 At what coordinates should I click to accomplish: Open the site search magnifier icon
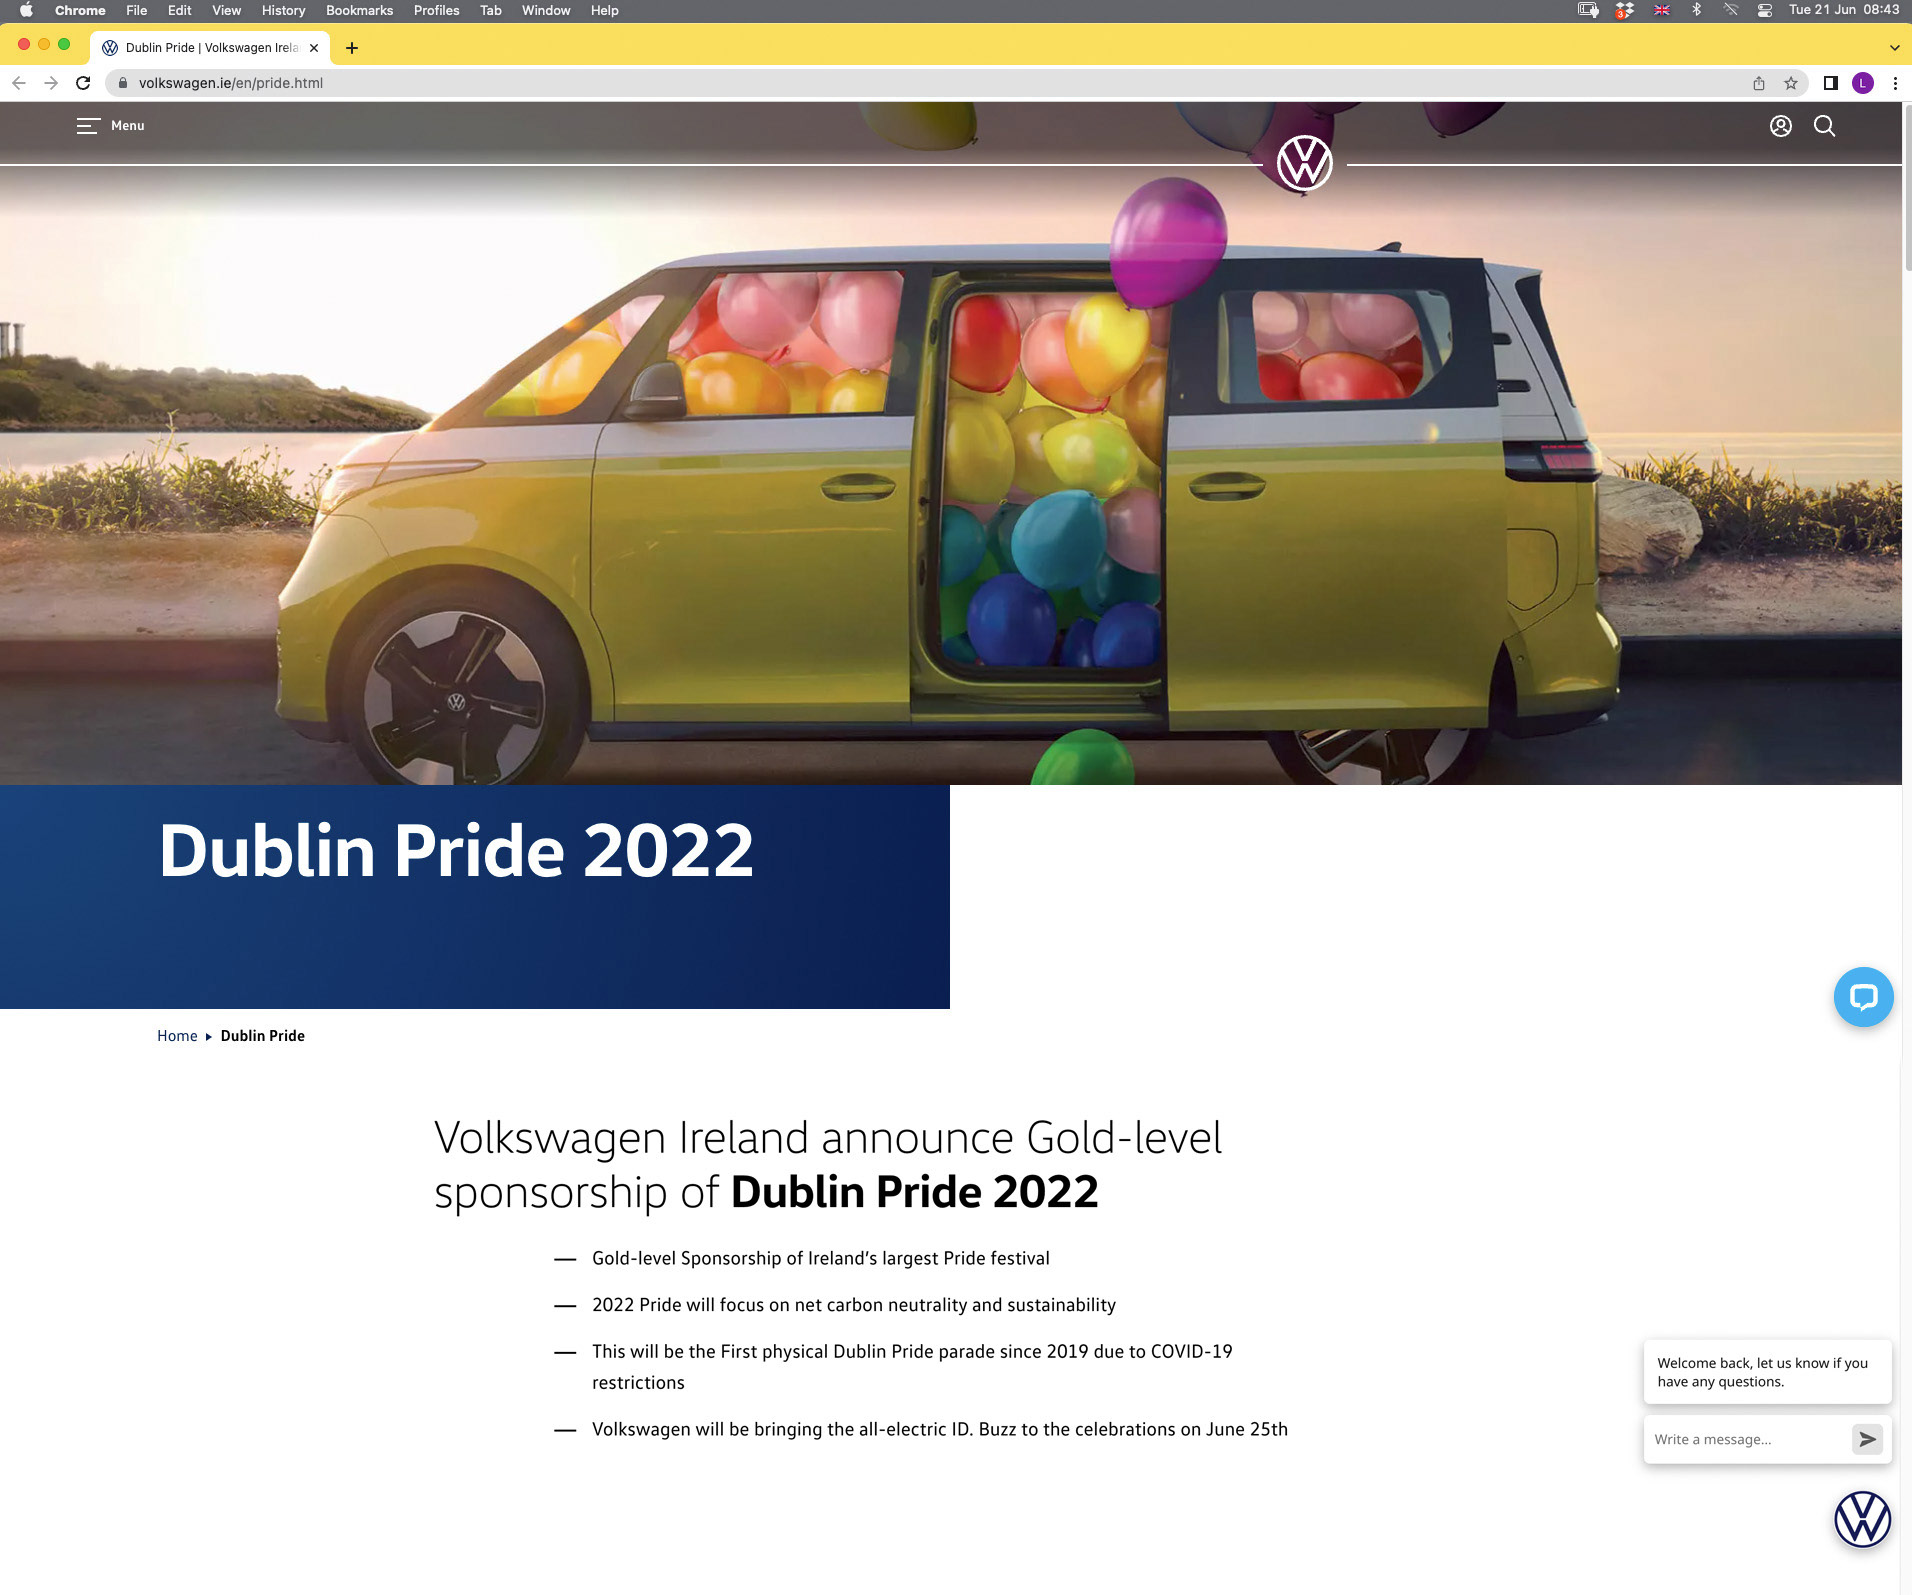tap(1824, 126)
